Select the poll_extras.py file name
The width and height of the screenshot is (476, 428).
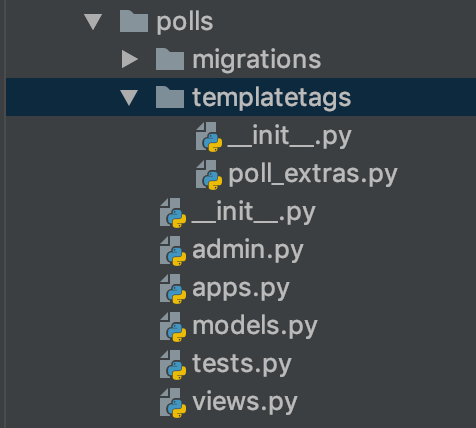coord(313,175)
